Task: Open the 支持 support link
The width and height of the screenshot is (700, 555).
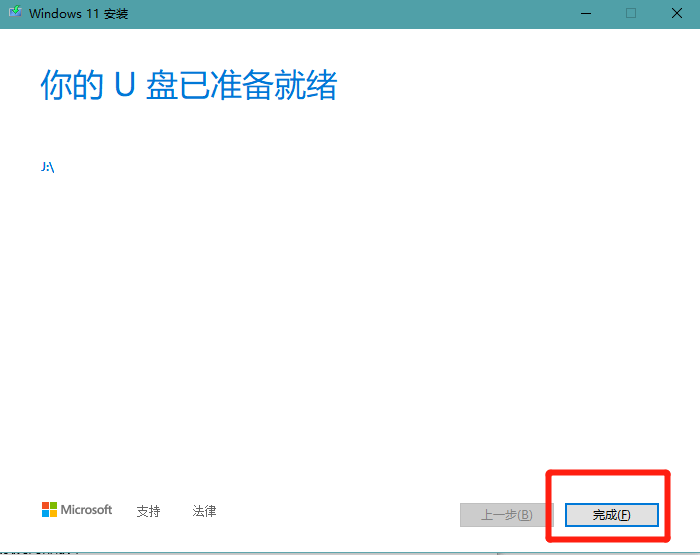Action: point(148,511)
